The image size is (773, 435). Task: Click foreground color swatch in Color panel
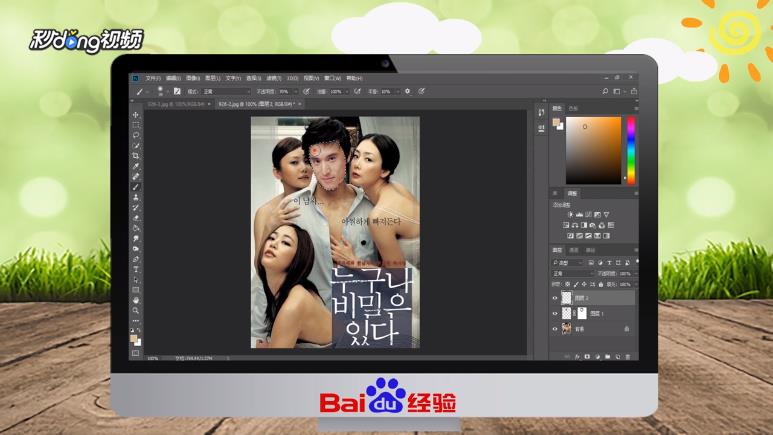coord(556,121)
